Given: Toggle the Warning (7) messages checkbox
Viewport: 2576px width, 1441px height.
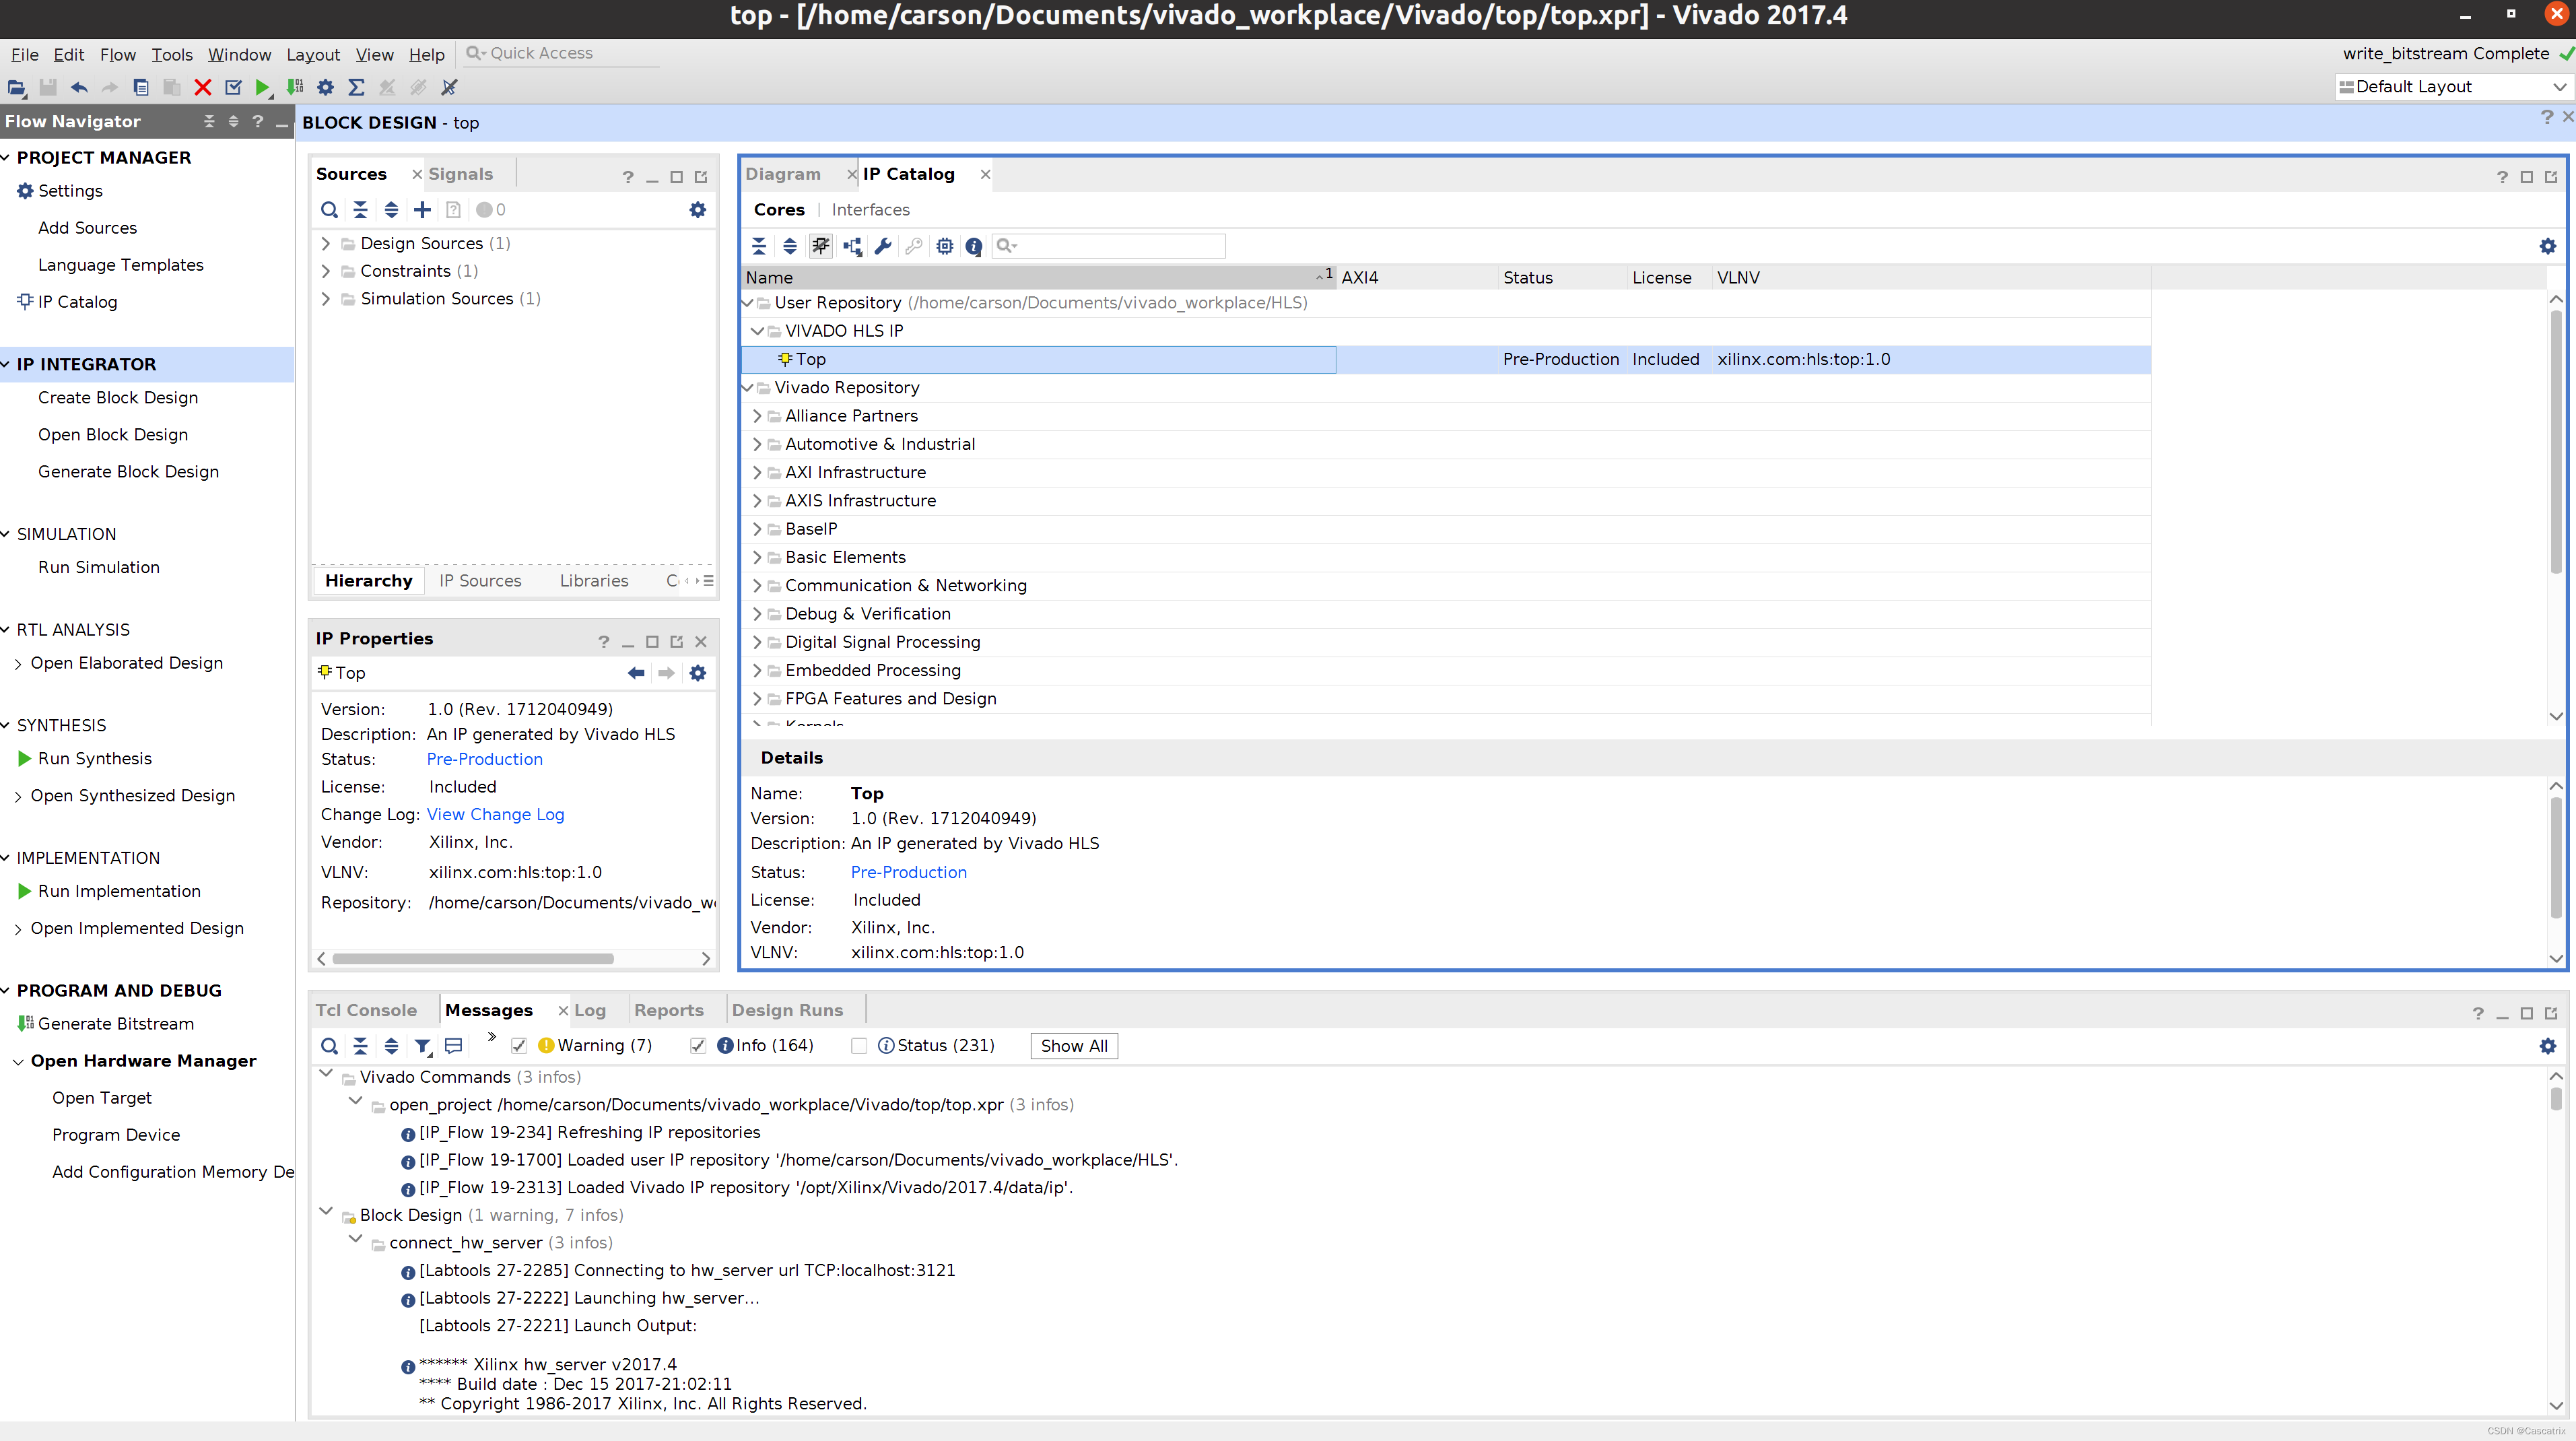Looking at the screenshot, I should tap(519, 1046).
